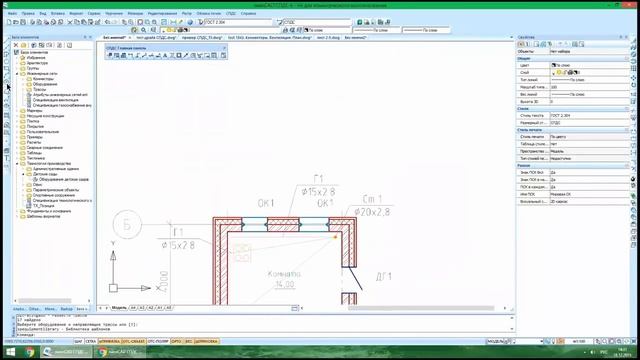640x360 pixels.
Task: Click the text 'A' icon in the СПДС main panel
Action: coord(165,56)
